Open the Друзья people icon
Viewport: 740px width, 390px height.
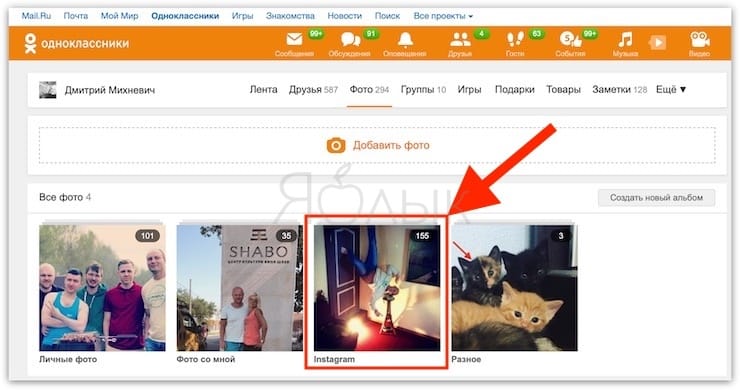coord(460,40)
